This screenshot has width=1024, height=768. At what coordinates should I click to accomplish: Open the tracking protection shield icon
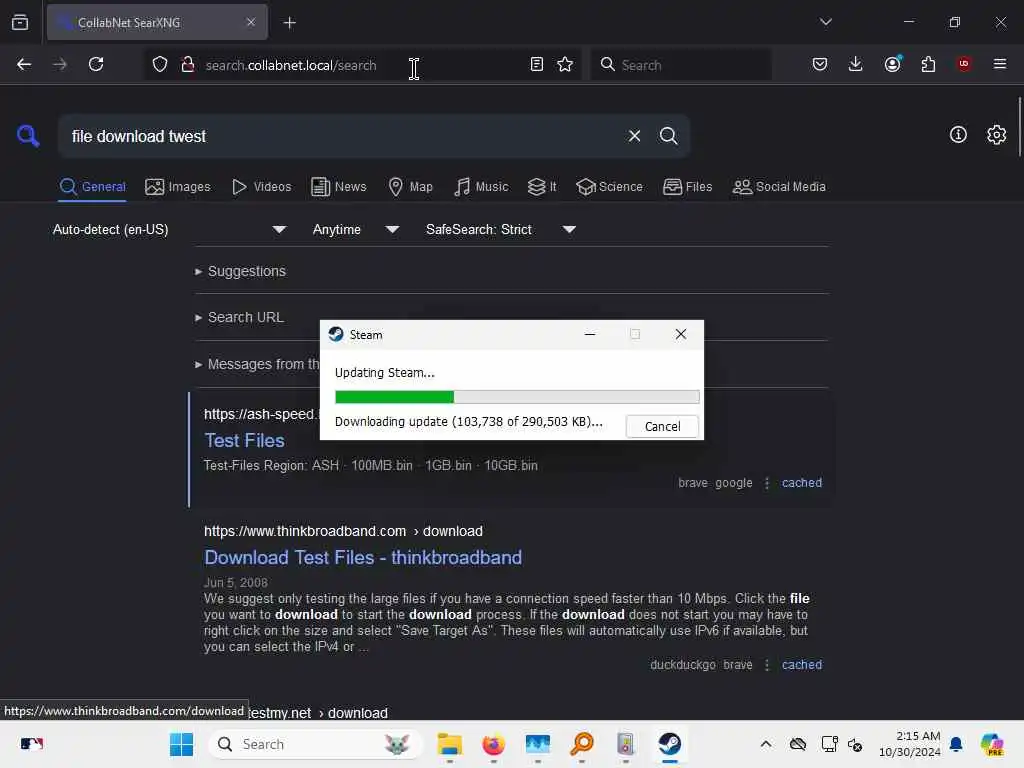pyautogui.click(x=160, y=64)
